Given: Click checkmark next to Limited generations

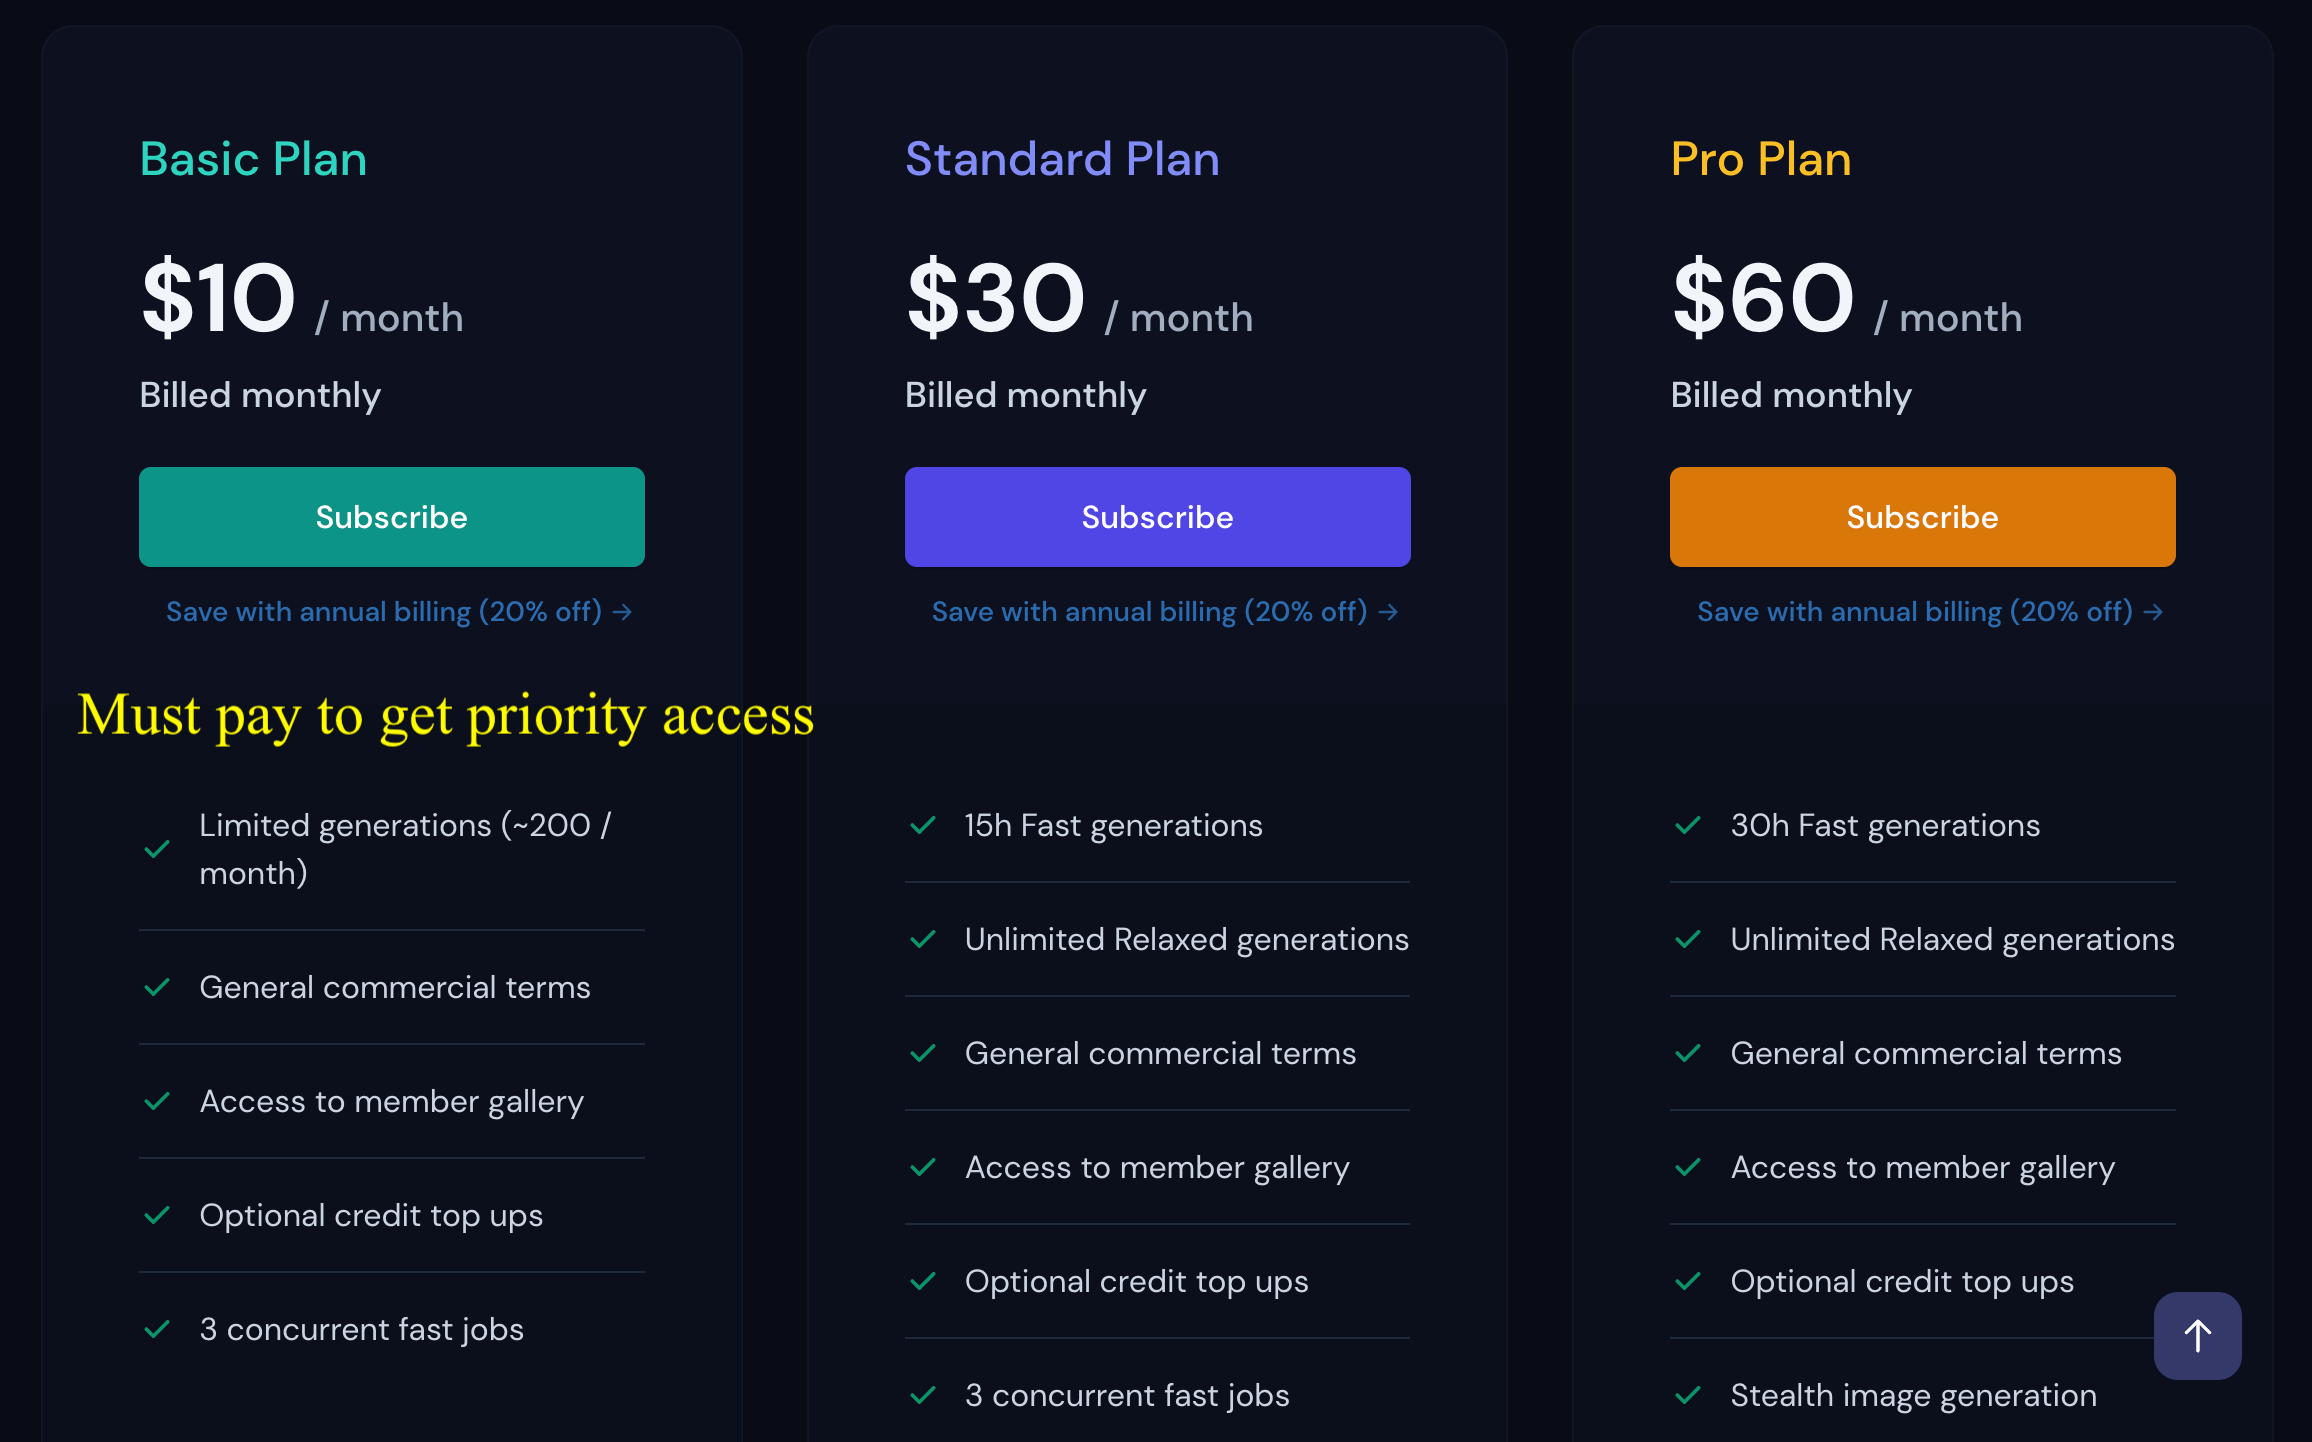Looking at the screenshot, I should 157,849.
